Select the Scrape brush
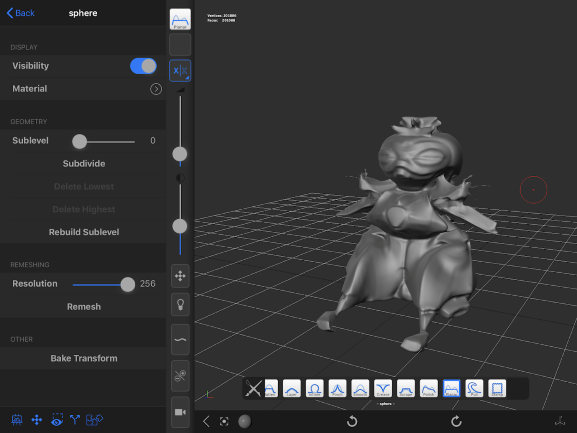Viewport: 577px width, 433px height. coord(406,388)
